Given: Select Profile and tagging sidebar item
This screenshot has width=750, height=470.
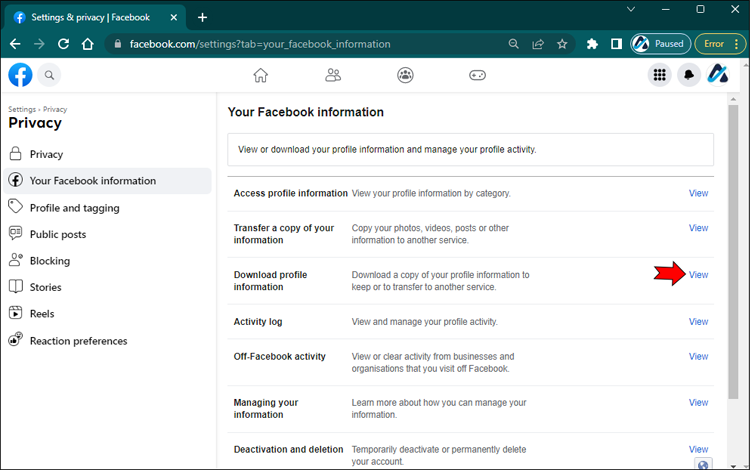Looking at the screenshot, I should (74, 208).
